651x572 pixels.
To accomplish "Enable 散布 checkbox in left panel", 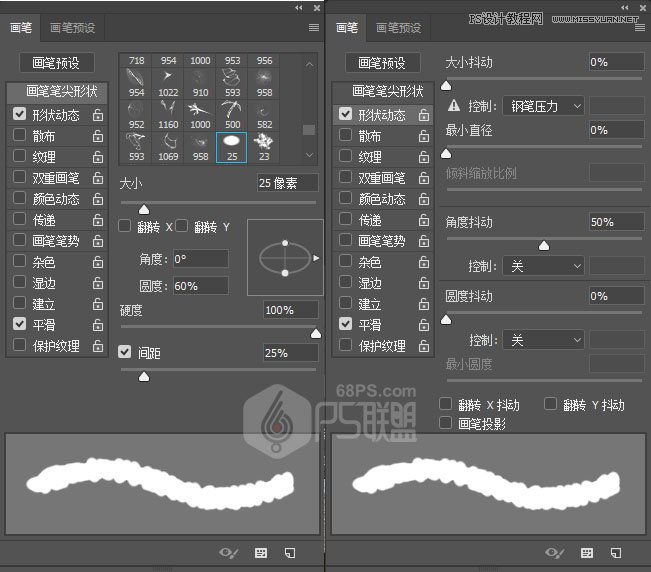I will coord(20,135).
